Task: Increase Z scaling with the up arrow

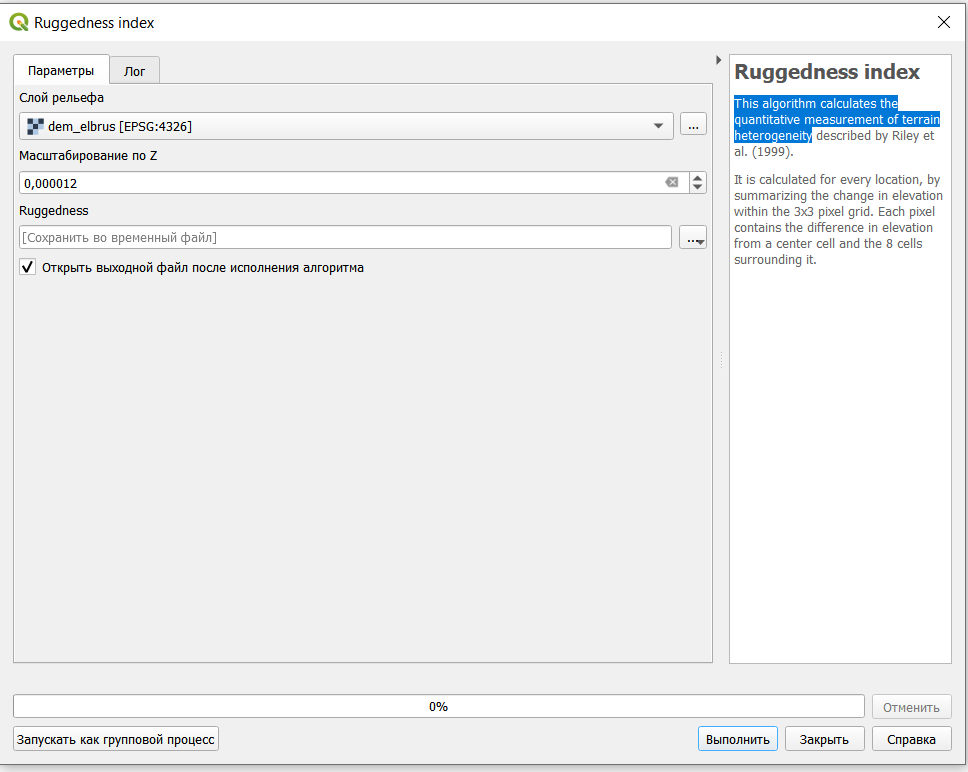Action: [697, 177]
